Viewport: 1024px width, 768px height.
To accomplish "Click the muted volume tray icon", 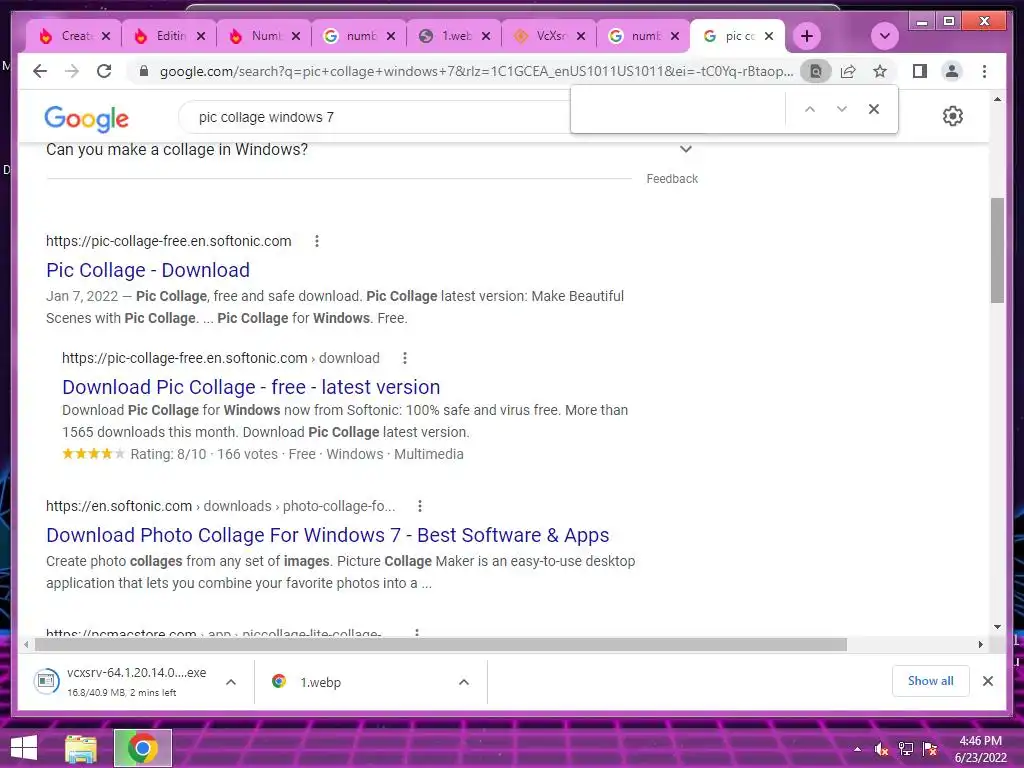I will pyautogui.click(x=881, y=749).
